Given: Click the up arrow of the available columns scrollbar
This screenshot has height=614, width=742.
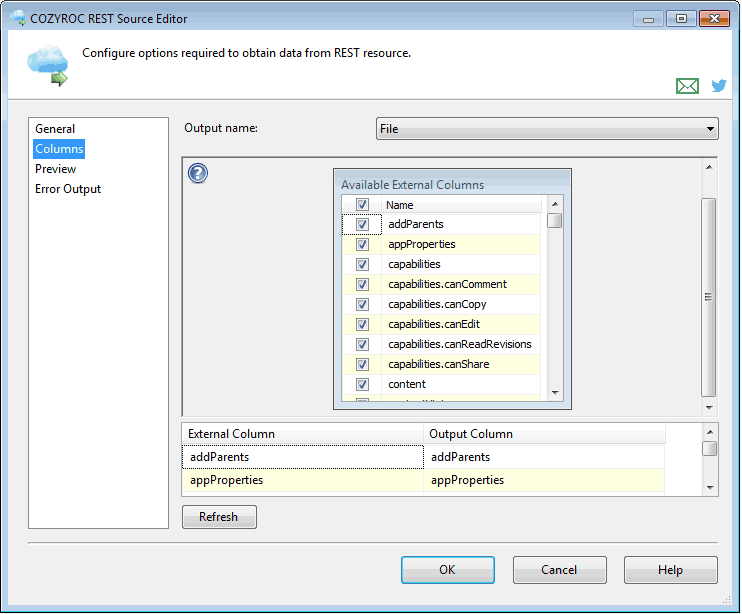Looking at the screenshot, I should pyautogui.click(x=555, y=204).
